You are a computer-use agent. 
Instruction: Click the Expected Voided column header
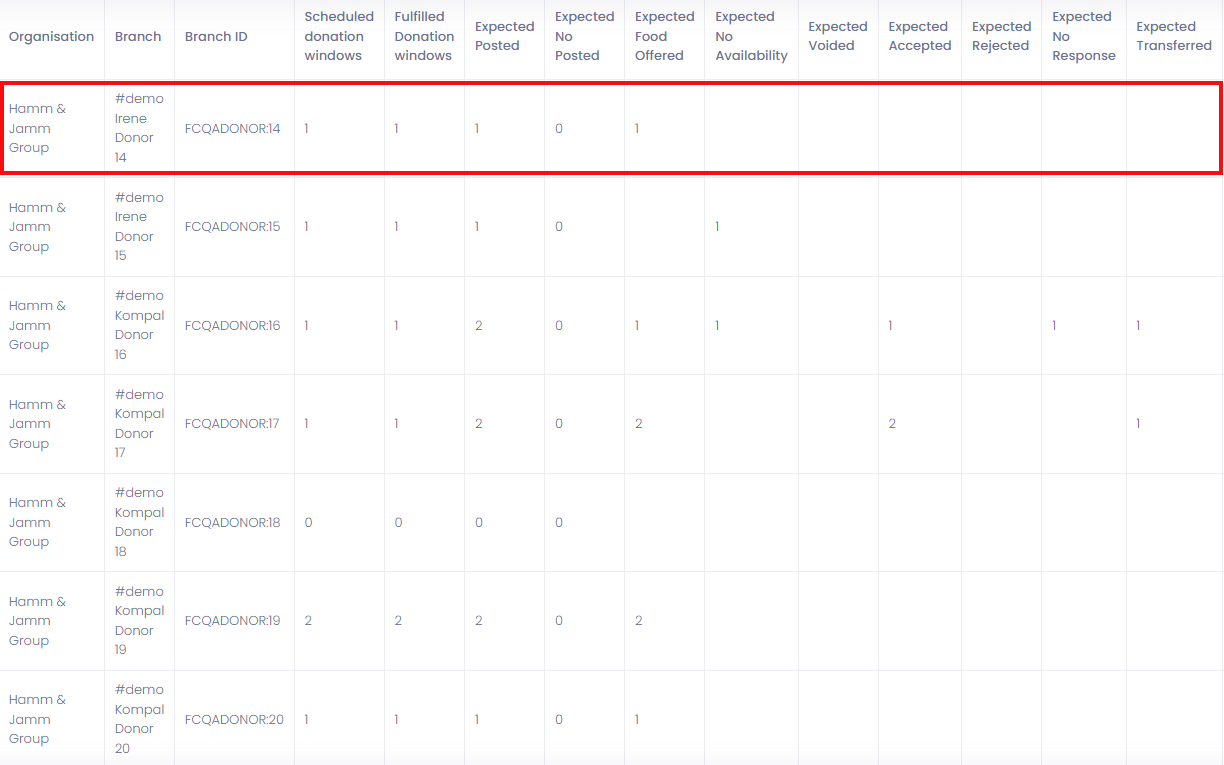click(x=837, y=36)
